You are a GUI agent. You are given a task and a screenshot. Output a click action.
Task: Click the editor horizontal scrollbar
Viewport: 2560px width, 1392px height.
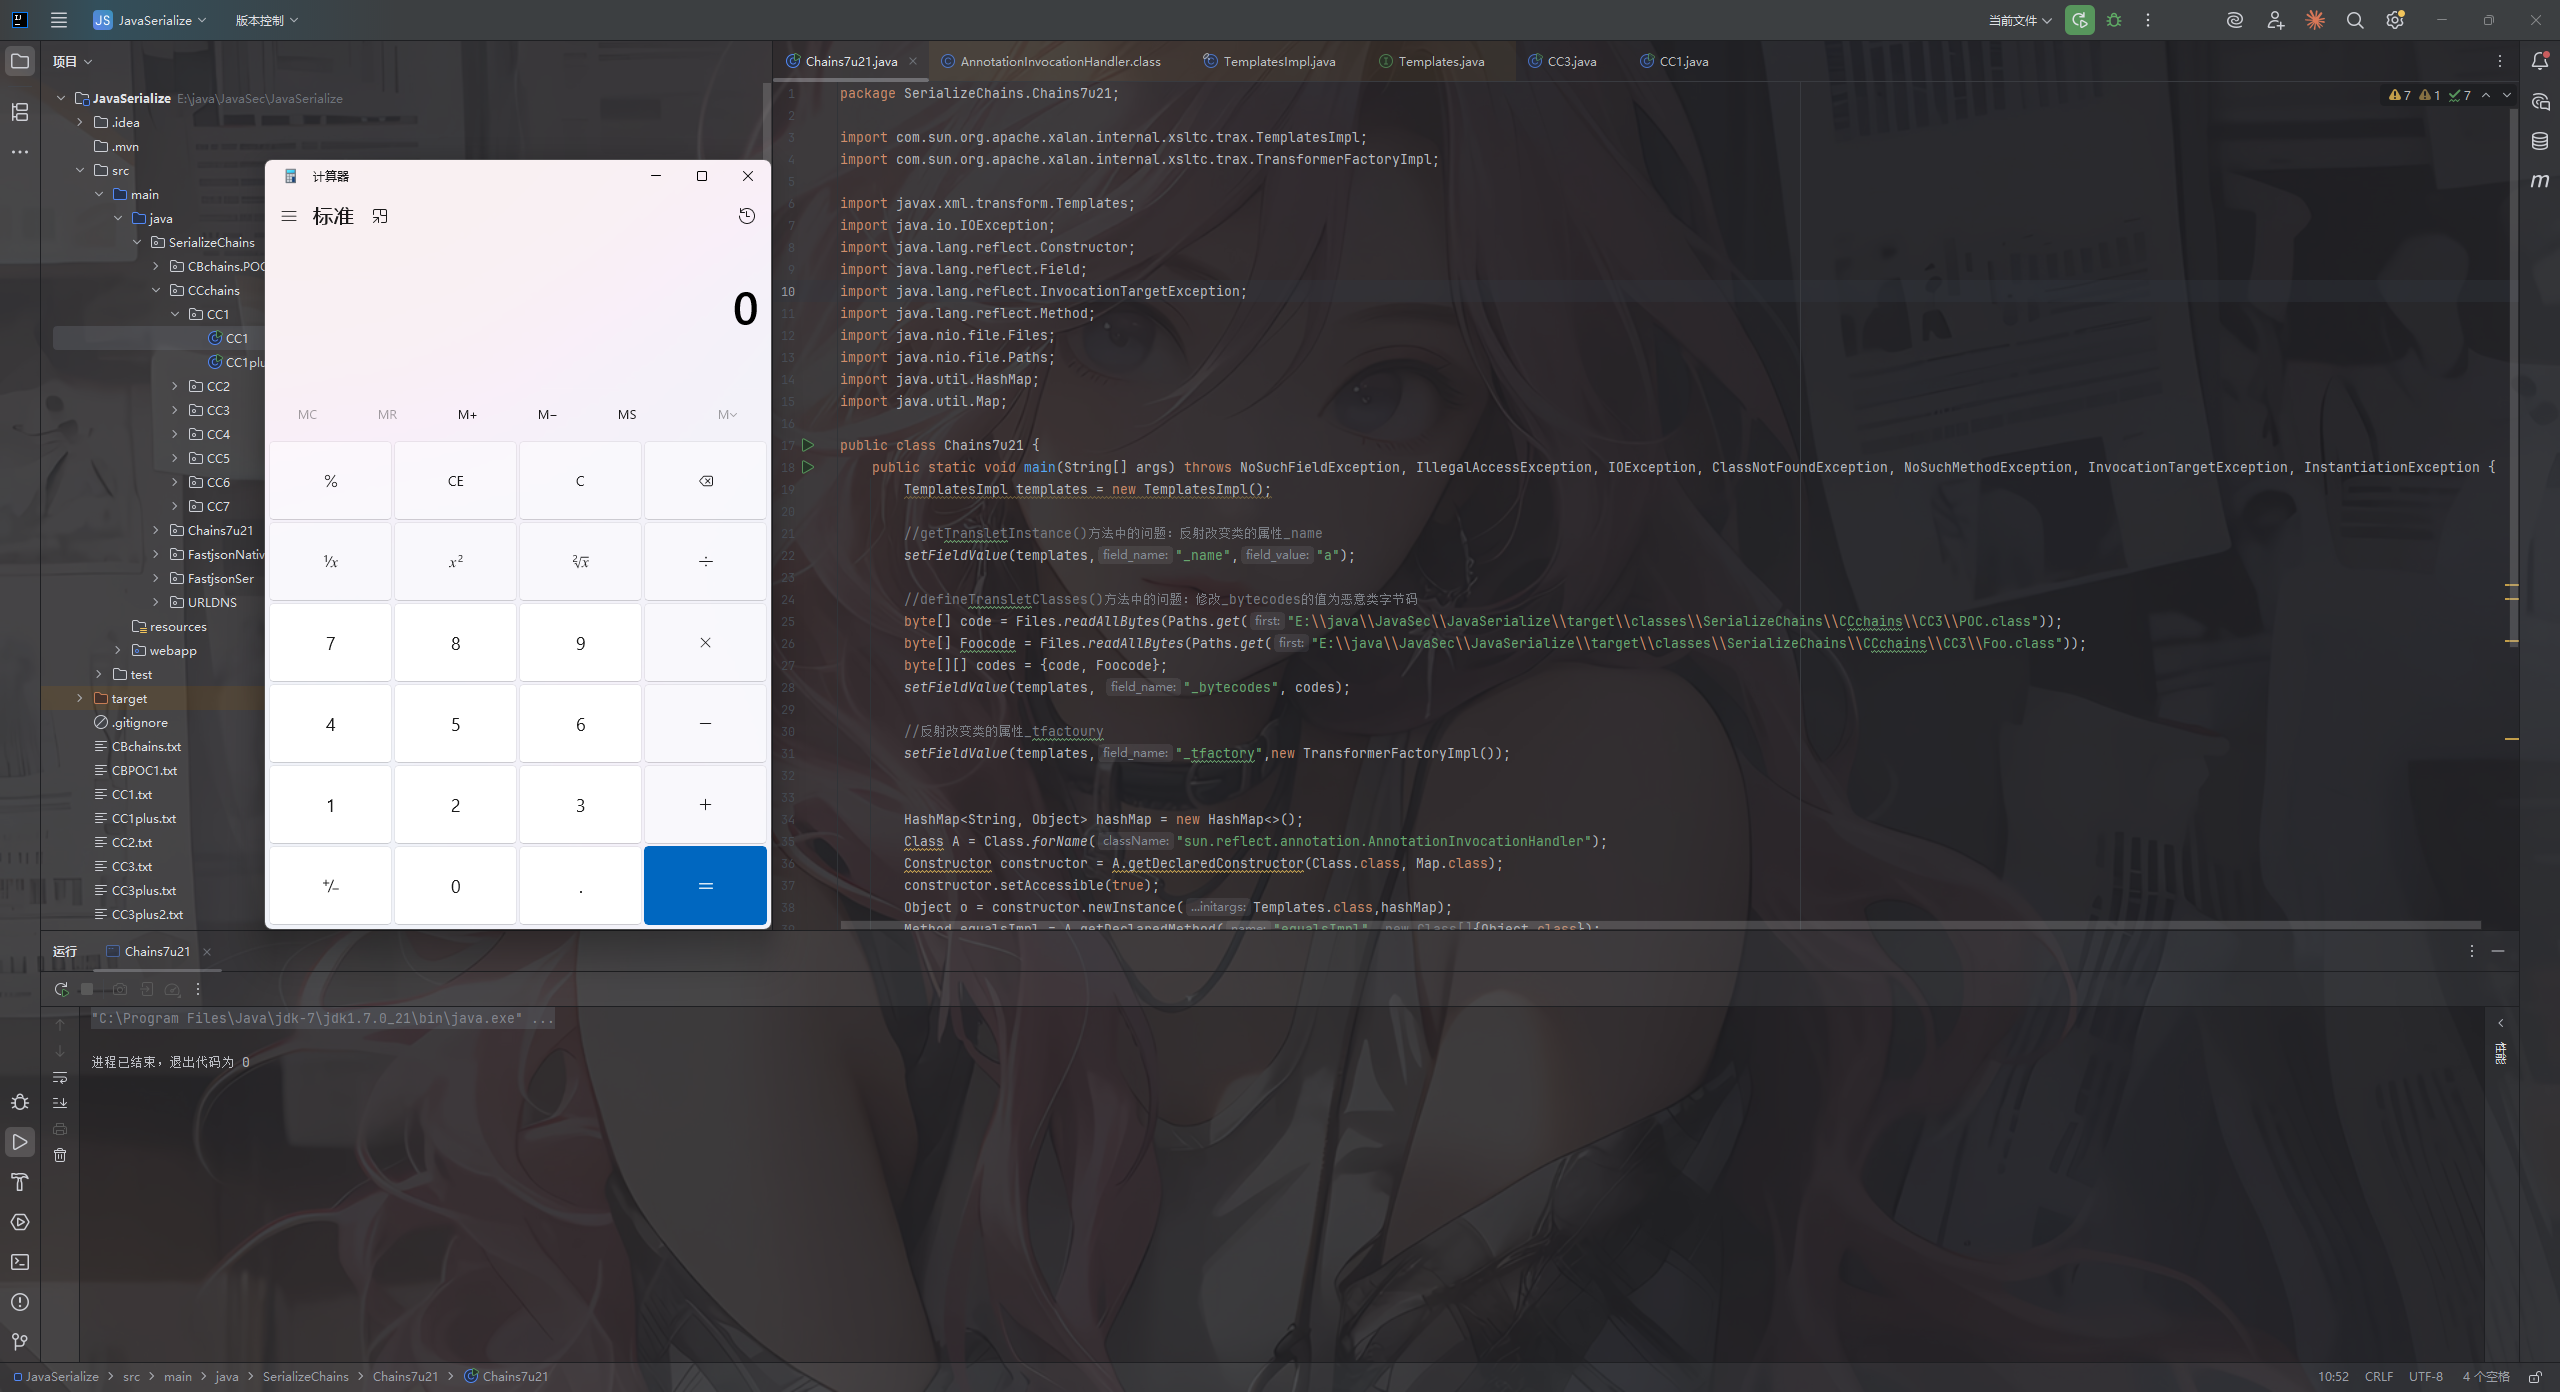pyautogui.click(x=1660, y=925)
